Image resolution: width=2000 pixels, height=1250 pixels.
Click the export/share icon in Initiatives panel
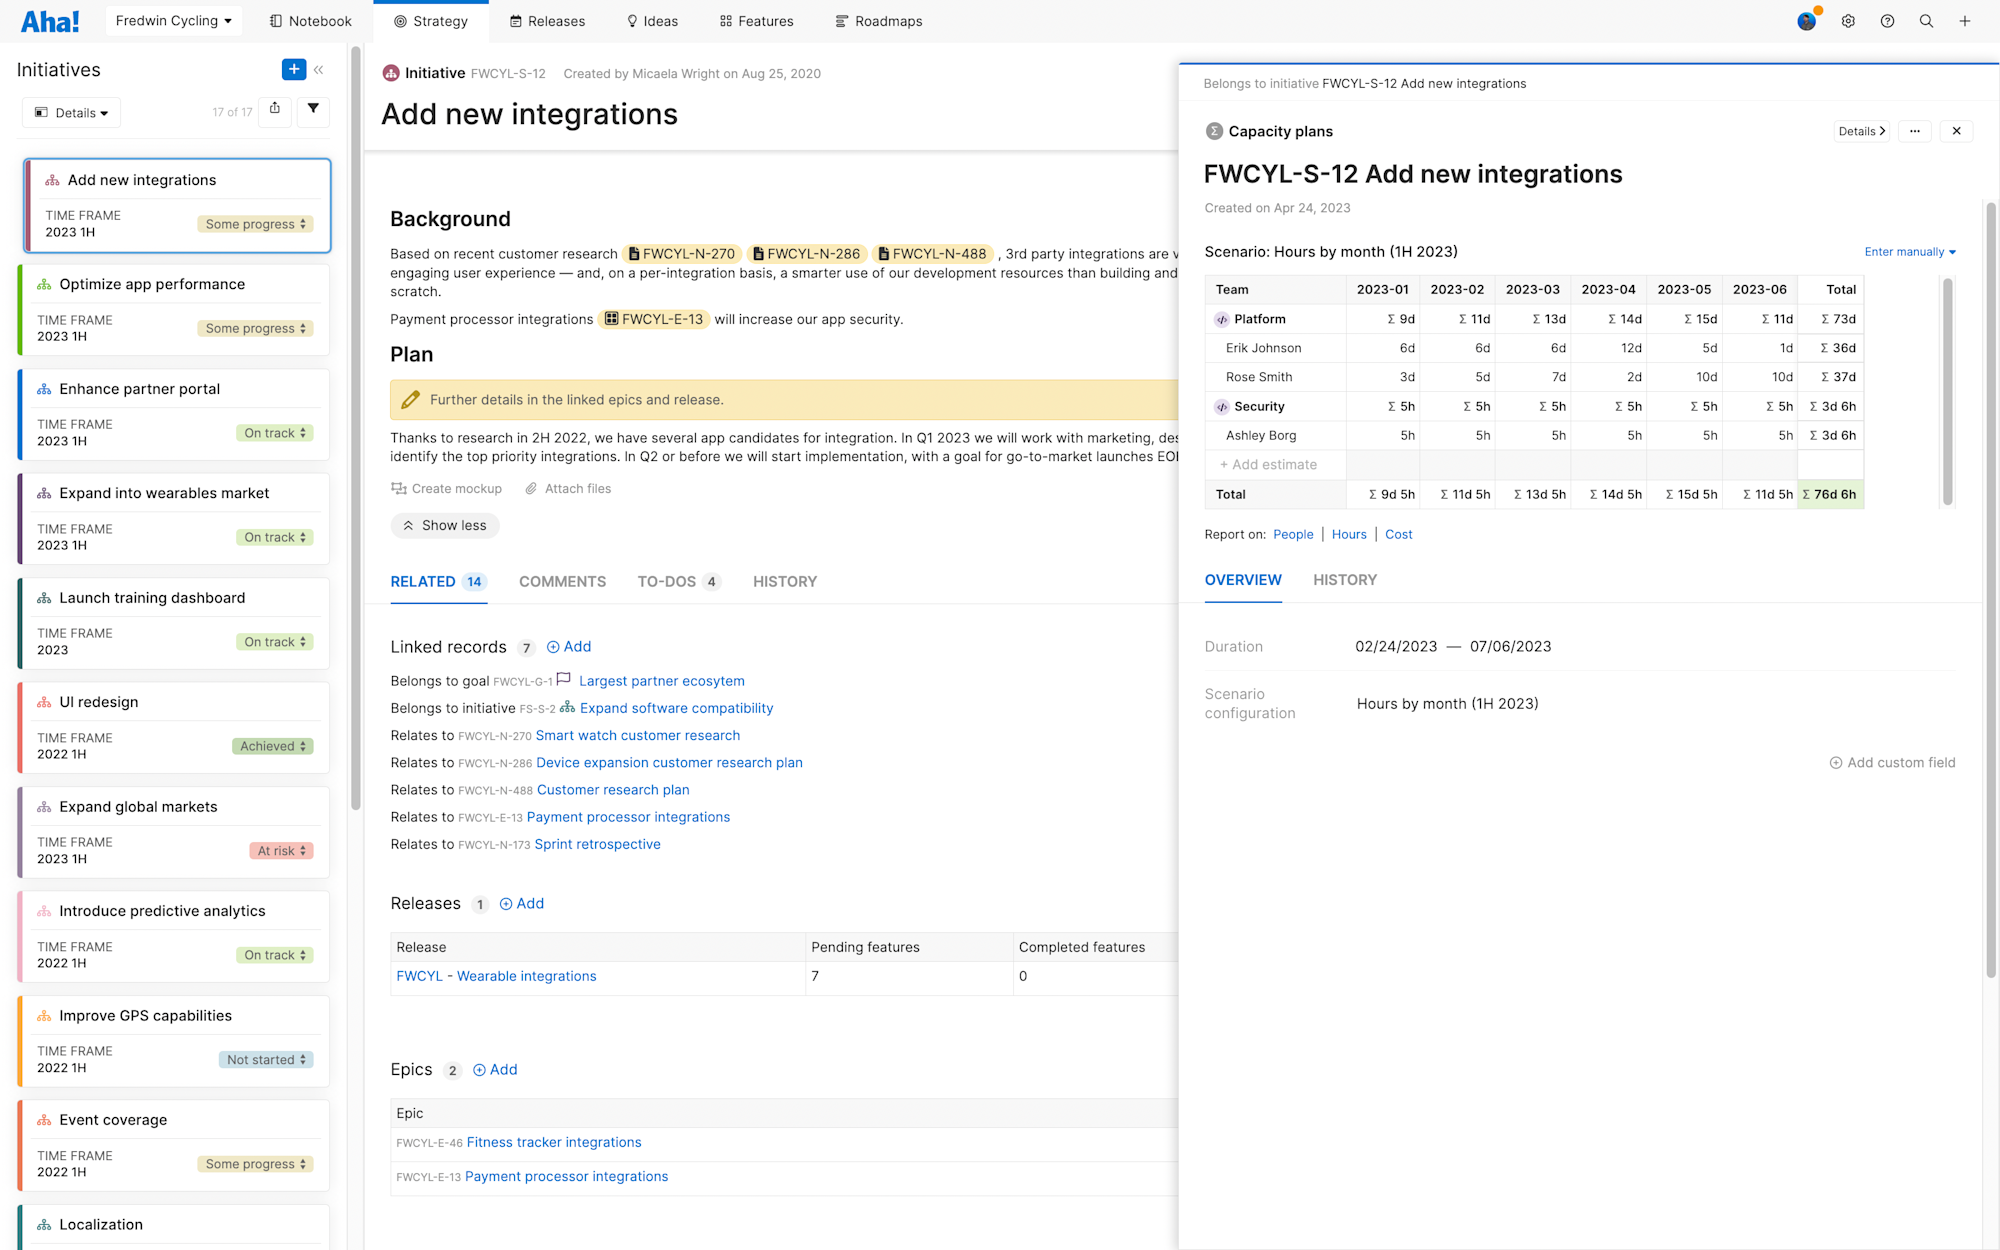click(275, 109)
